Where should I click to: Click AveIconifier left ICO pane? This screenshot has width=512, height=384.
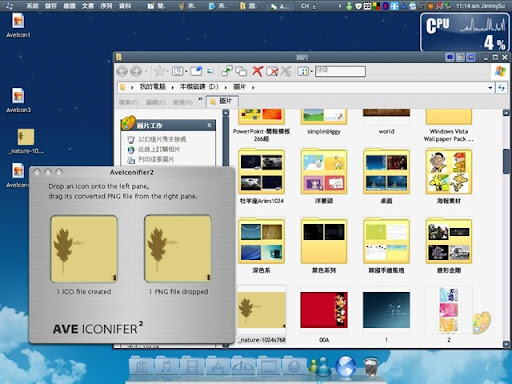[x=84, y=249]
